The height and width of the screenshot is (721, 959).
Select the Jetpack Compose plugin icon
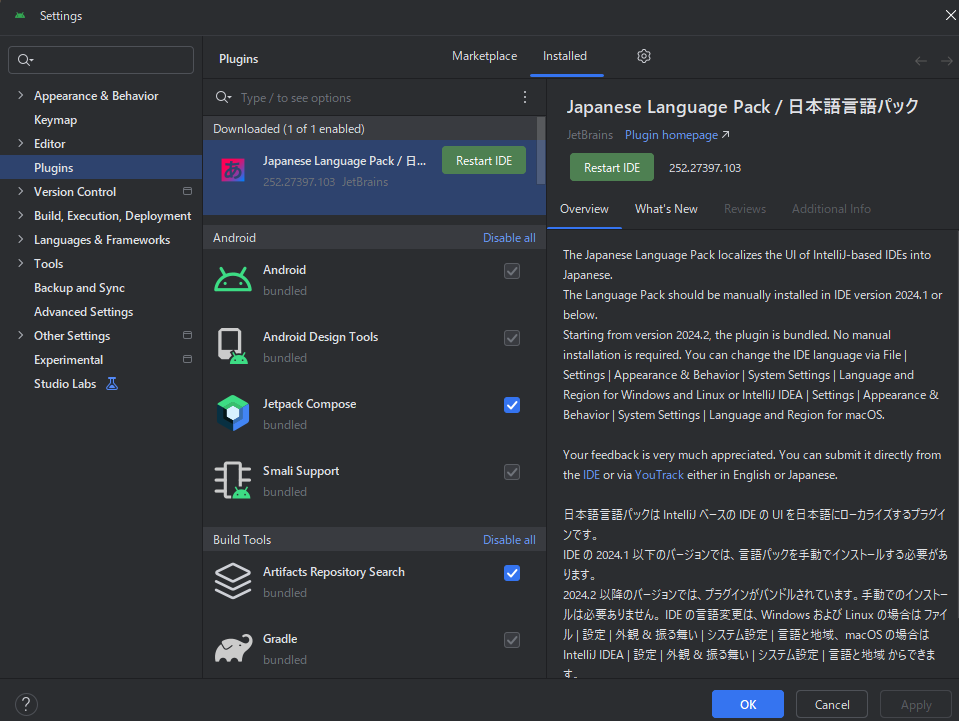click(233, 413)
